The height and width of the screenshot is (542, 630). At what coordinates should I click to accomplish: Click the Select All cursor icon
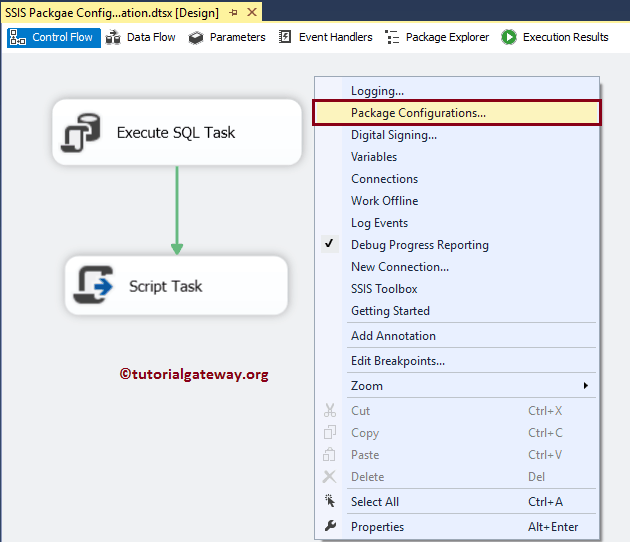[x=329, y=501]
